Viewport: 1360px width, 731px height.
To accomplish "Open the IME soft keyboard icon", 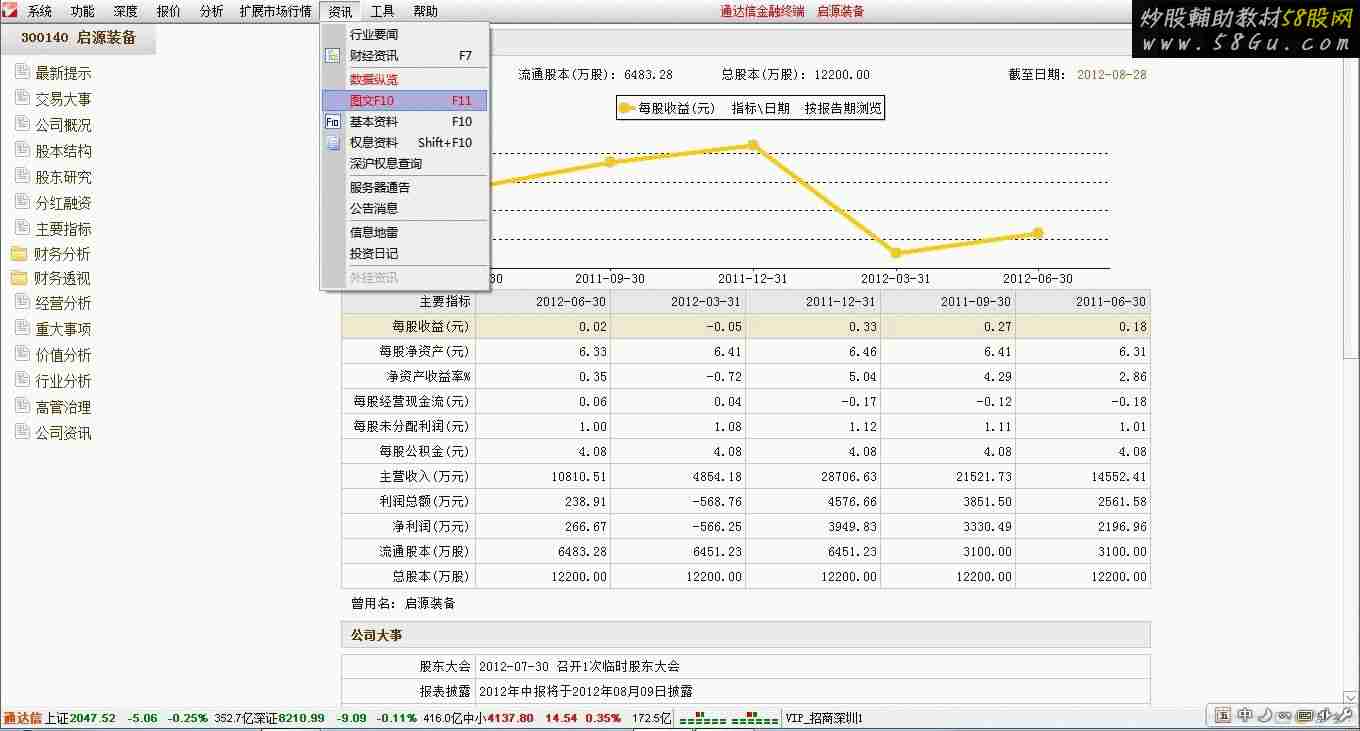I will pos(1303,715).
